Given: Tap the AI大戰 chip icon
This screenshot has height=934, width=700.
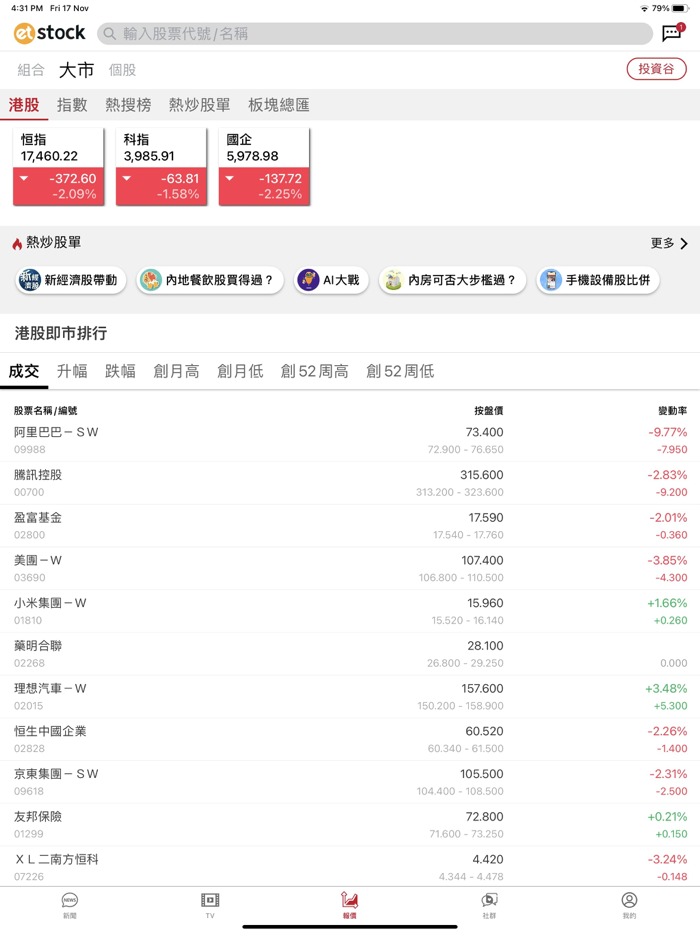Looking at the screenshot, I should point(308,279).
